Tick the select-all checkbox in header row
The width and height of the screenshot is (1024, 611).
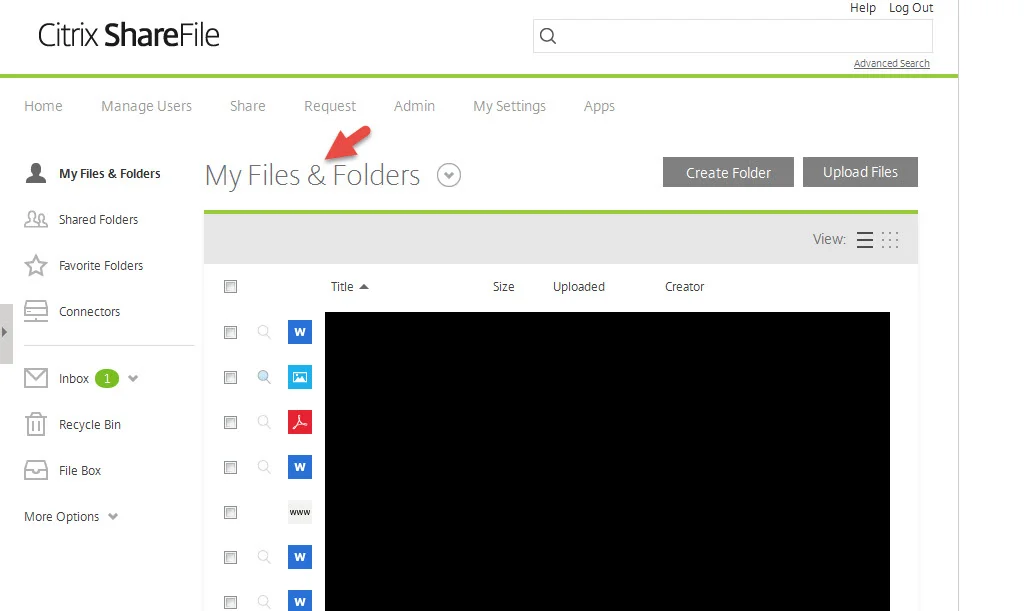(x=231, y=287)
